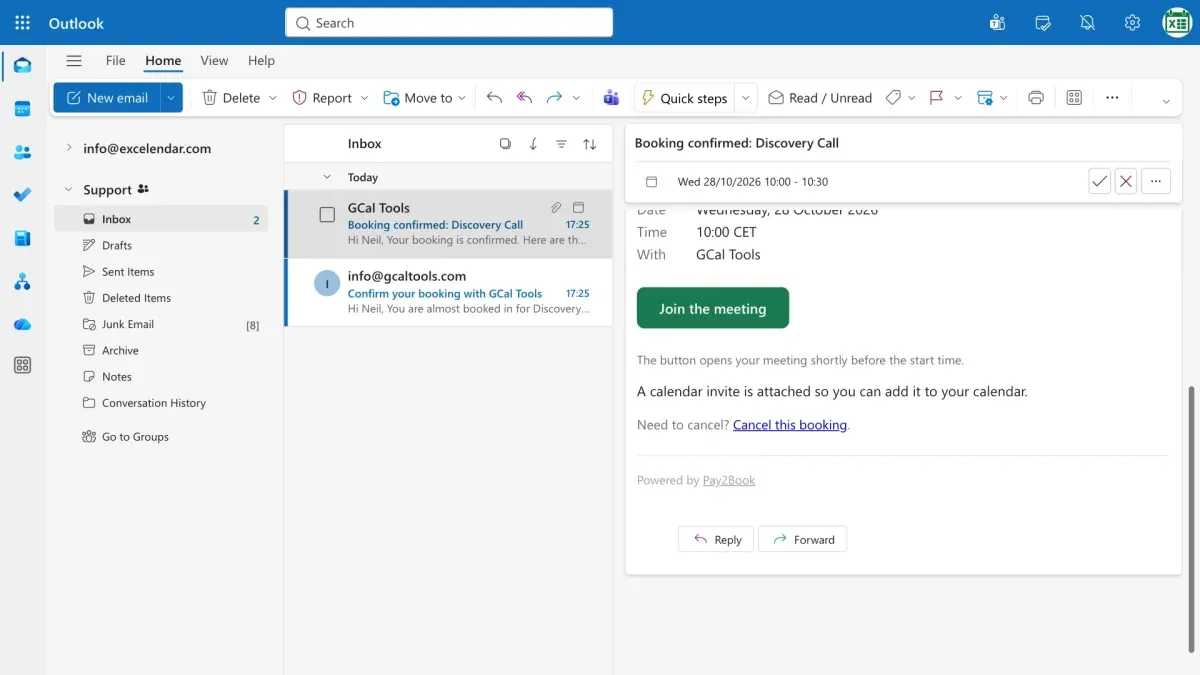Click Forward arrow in toolbar
1200x675 pixels.
tap(554, 98)
